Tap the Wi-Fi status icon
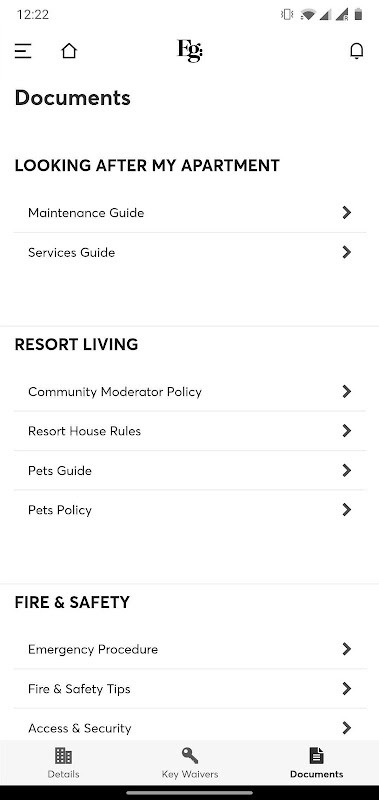 [308, 15]
